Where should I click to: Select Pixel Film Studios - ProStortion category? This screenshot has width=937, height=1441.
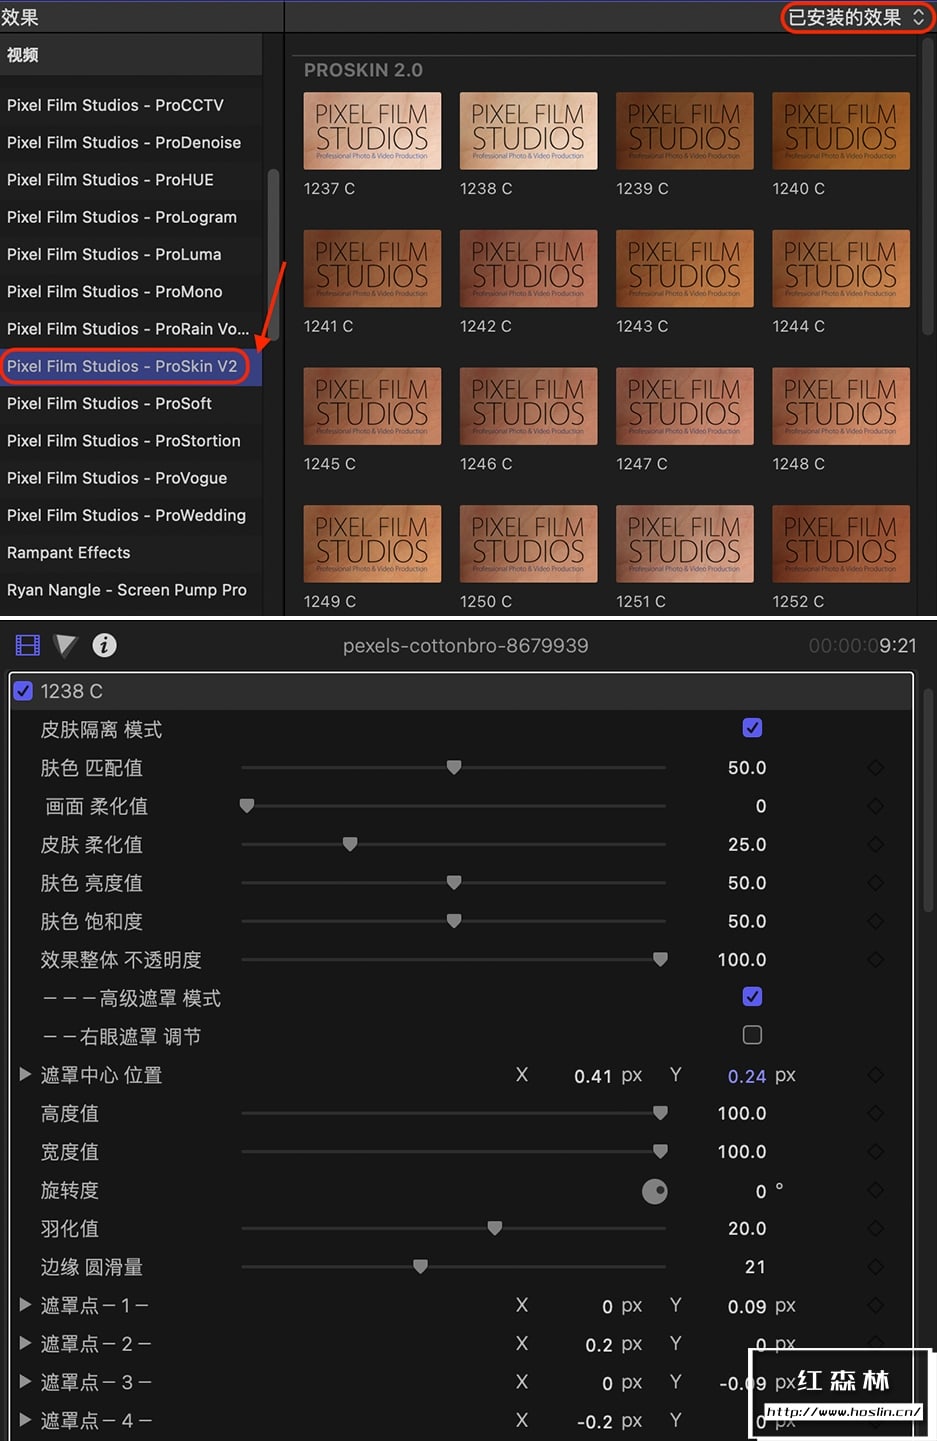[131, 441]
